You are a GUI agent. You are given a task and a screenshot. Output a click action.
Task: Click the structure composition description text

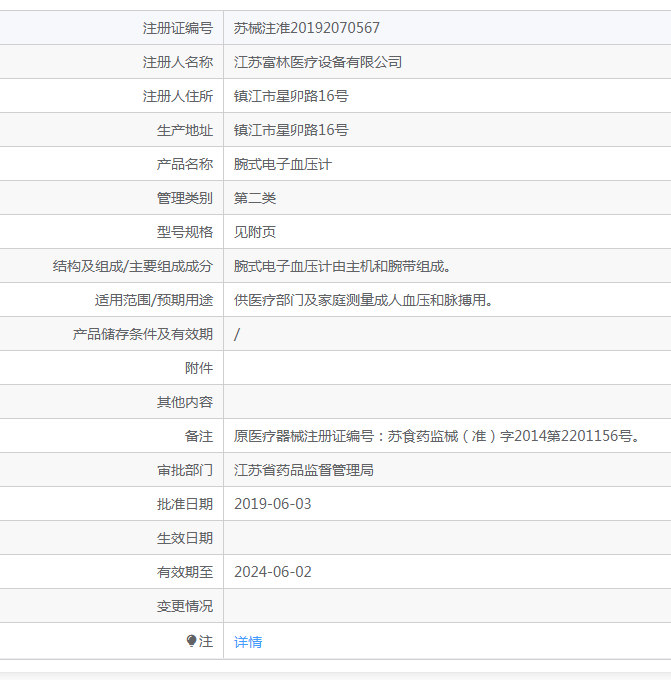343,266
